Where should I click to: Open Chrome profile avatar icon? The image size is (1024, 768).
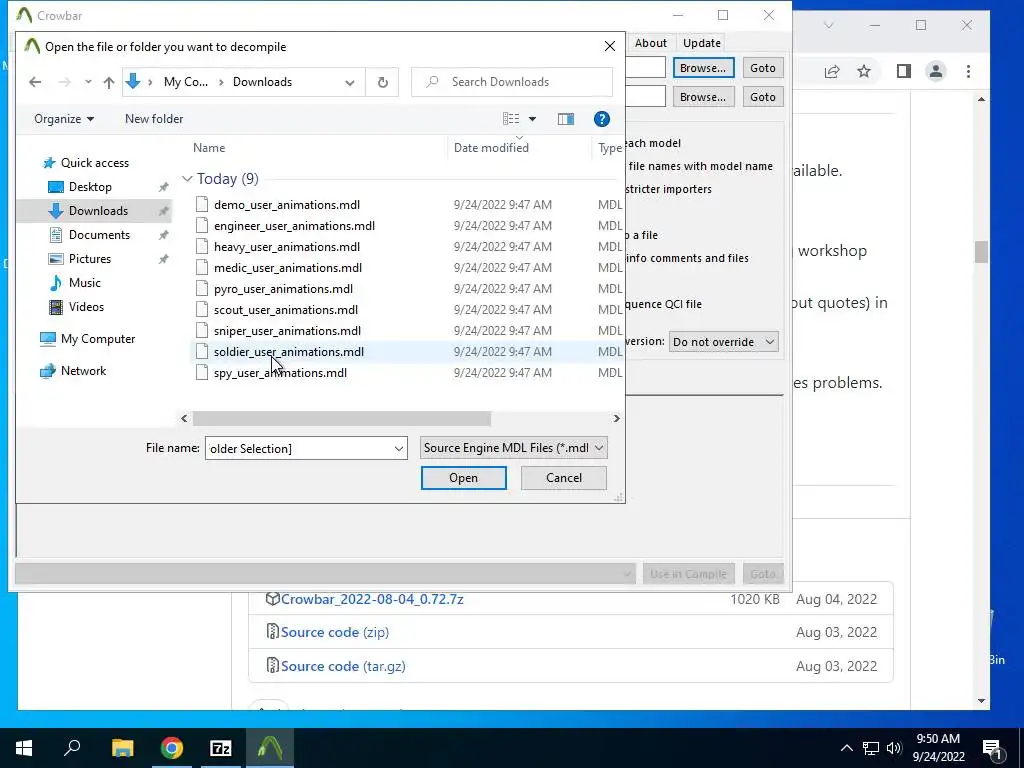coord(936,71)
